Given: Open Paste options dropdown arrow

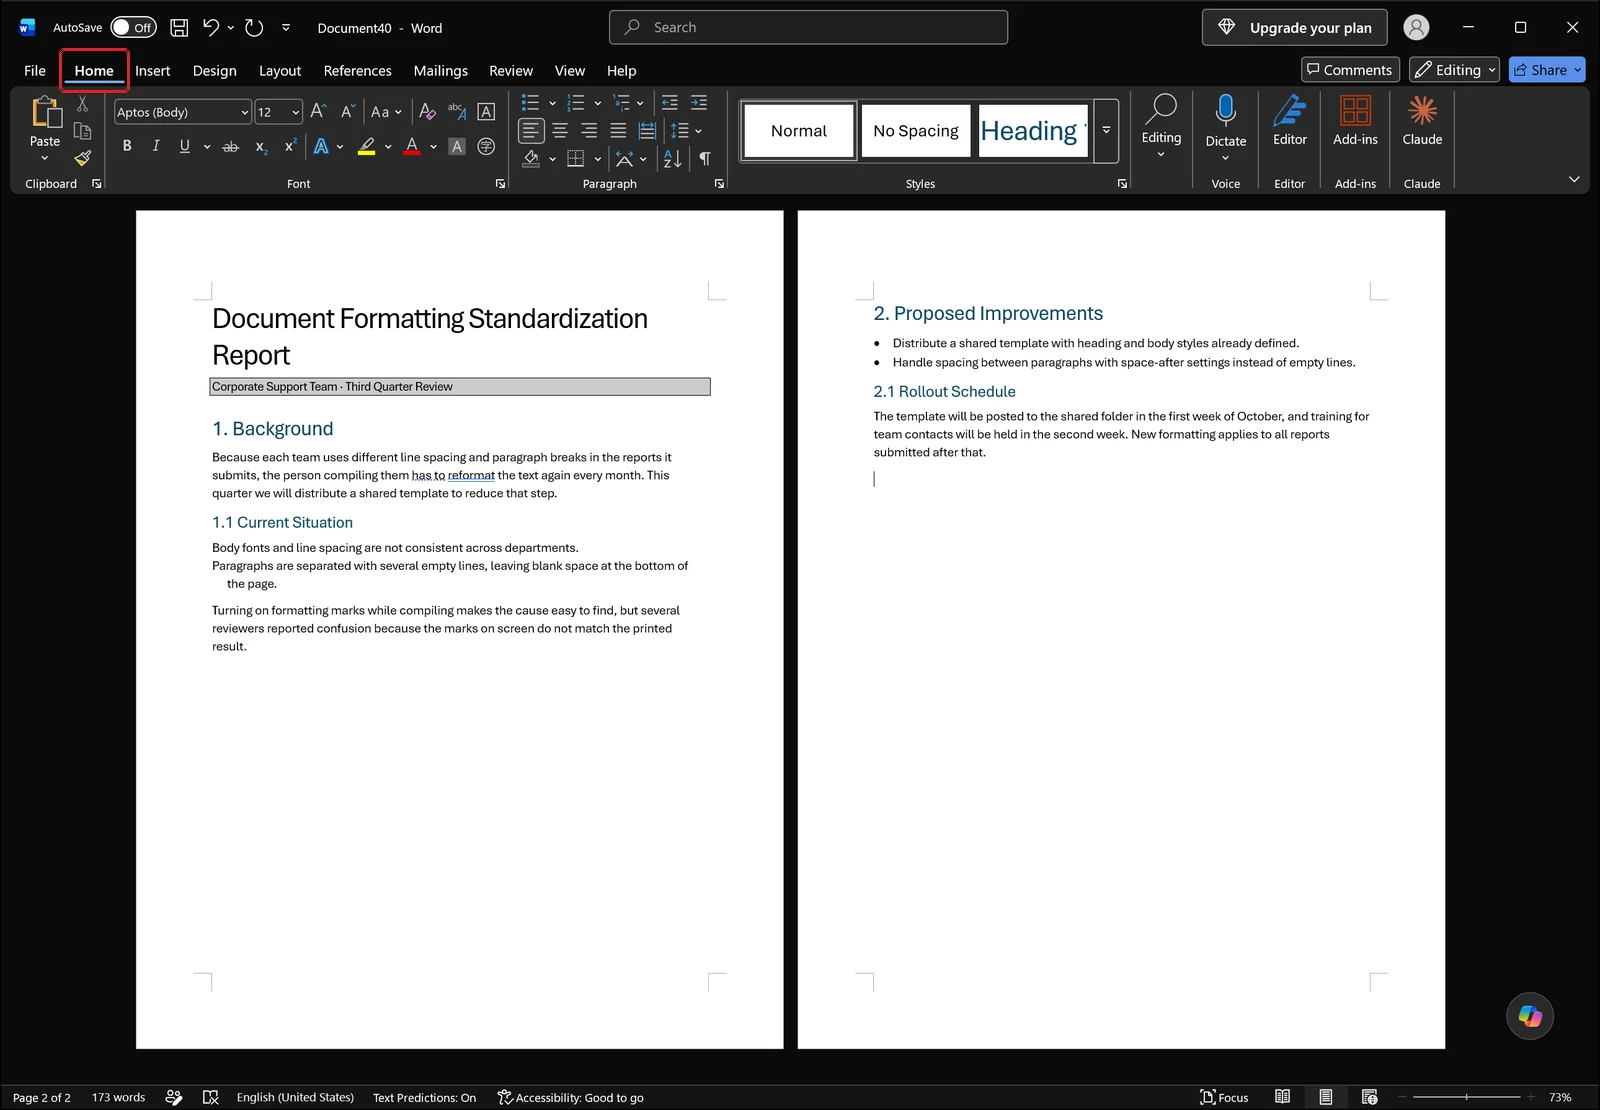Looking at the screenshot, I should pos(45,157).
